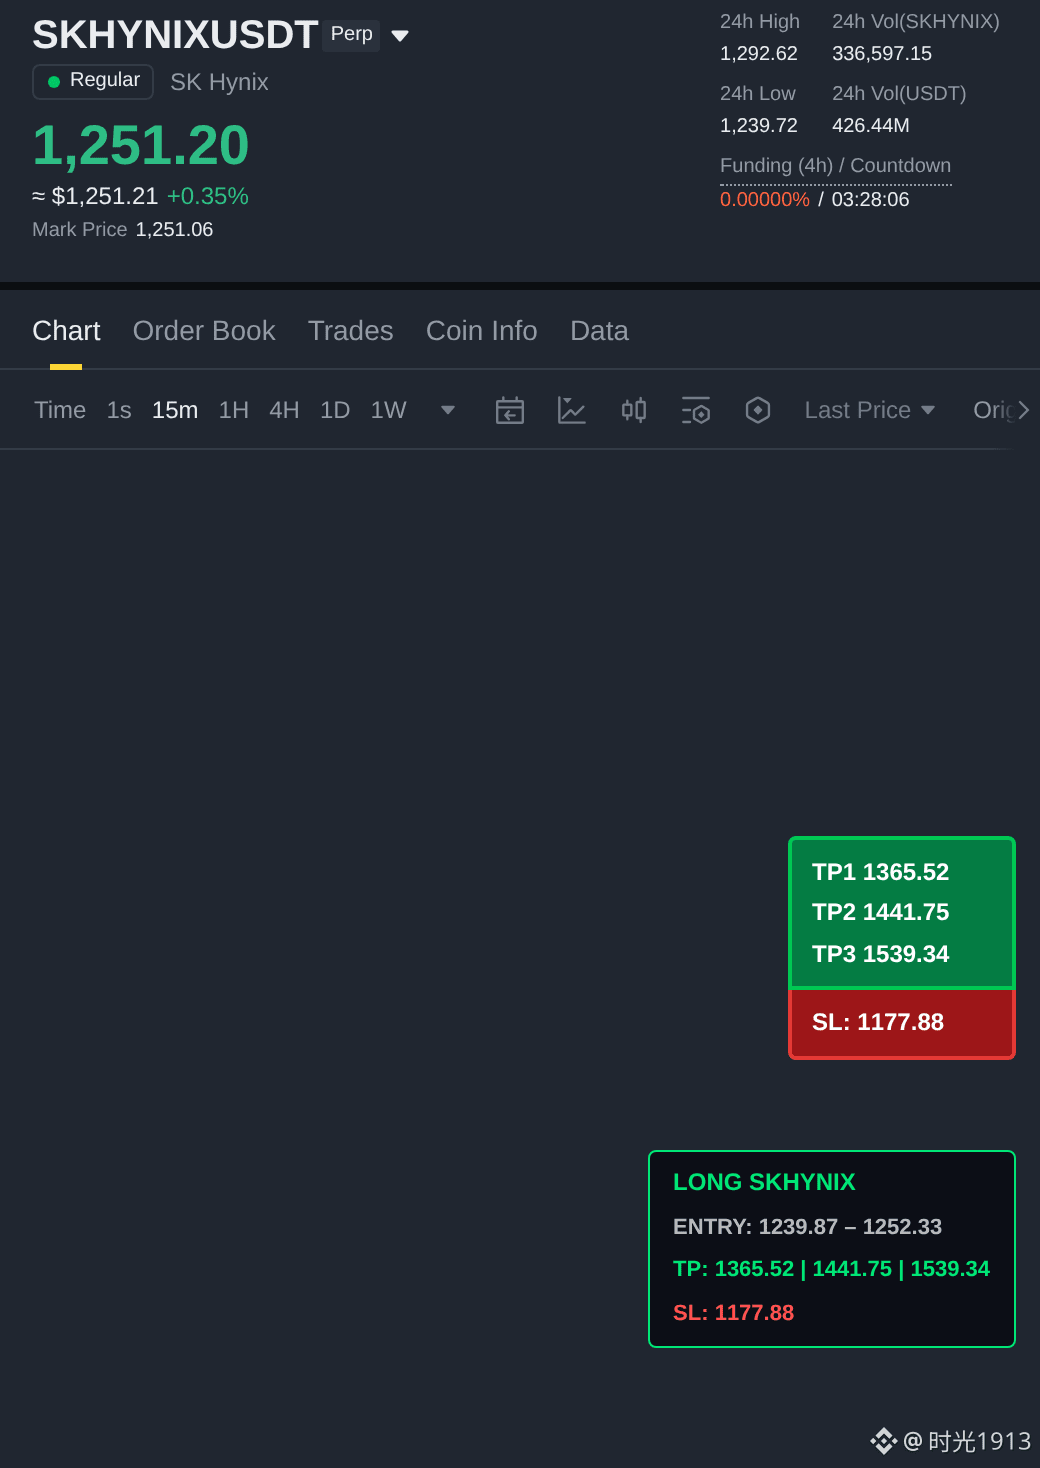Click the TP2 1441.75 label
Screen dimensions: 1040x1468
click(x=880, y=912)
